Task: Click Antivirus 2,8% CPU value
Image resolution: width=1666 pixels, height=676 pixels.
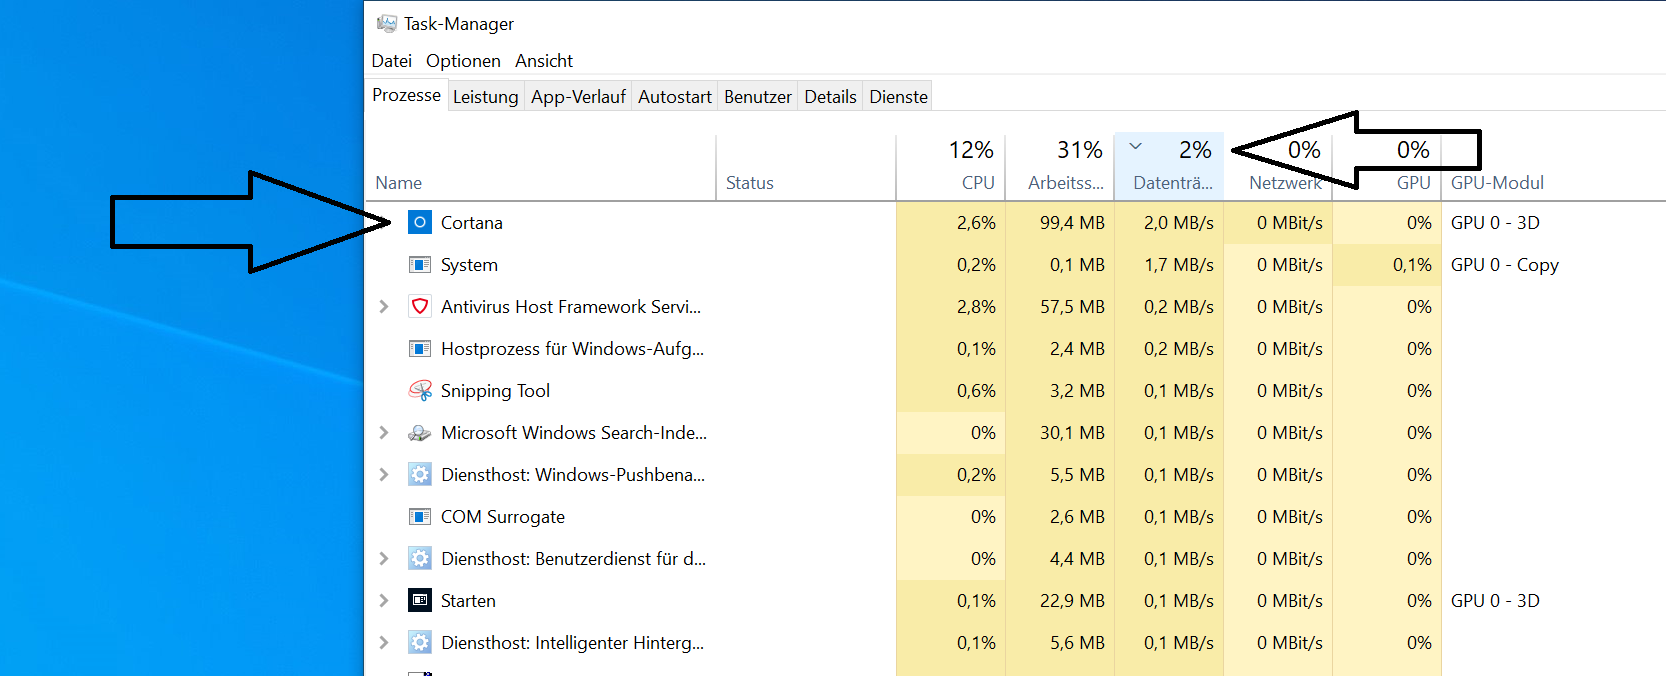Action: coord(976,307)
